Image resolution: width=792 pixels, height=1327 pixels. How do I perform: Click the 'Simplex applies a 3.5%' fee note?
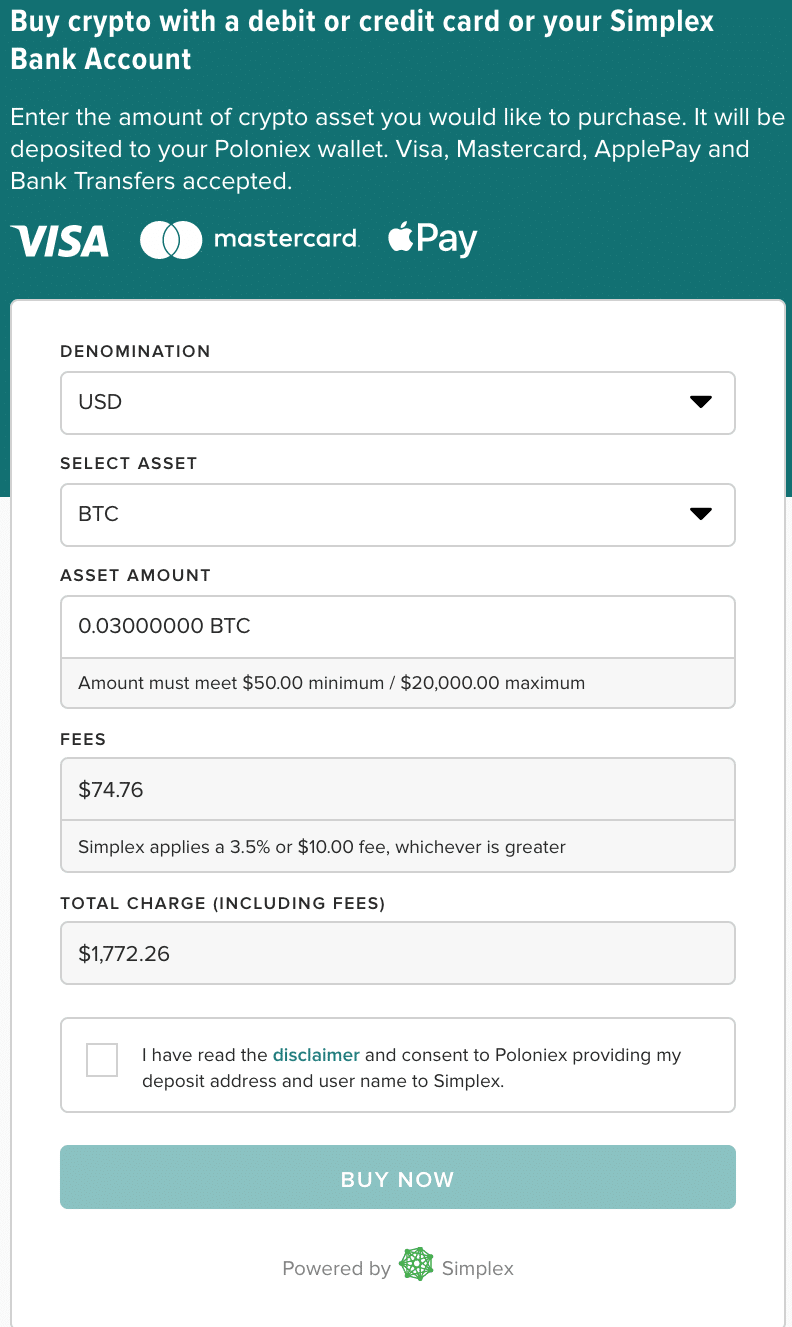[322, 847]
